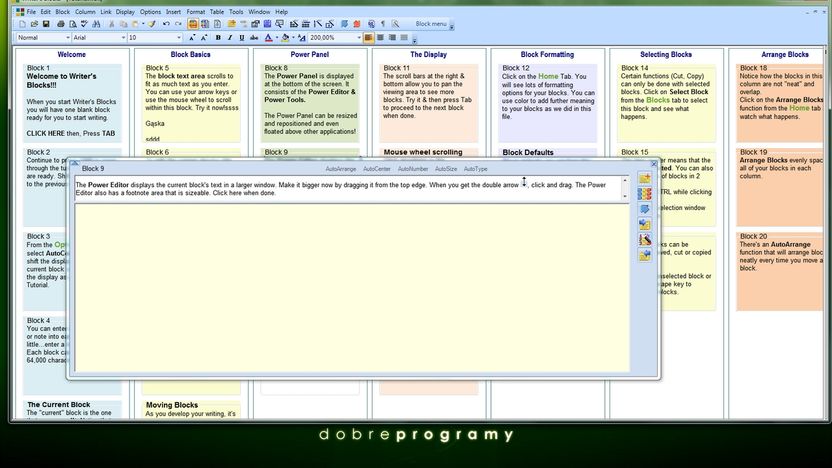Viewport: 832px width, 468px height.
Task: Click inside the yellow footnote area
Action: pyautogui.click(x=352, y=287)
